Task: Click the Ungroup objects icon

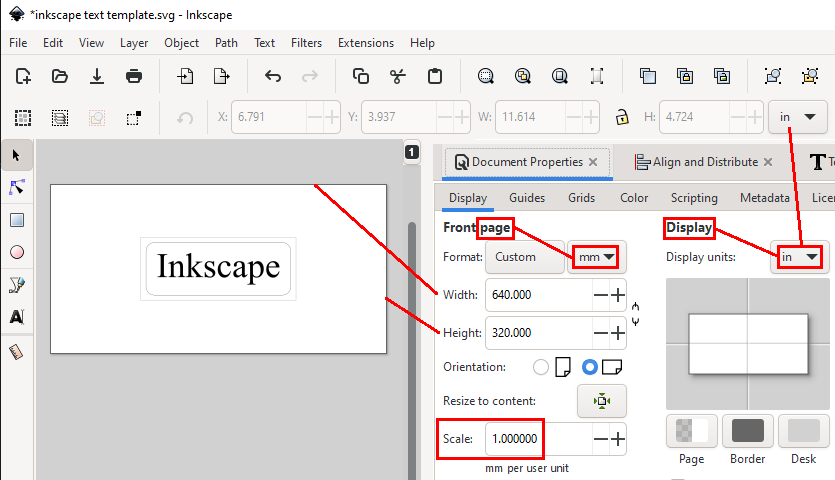Action: pos(810,76)
